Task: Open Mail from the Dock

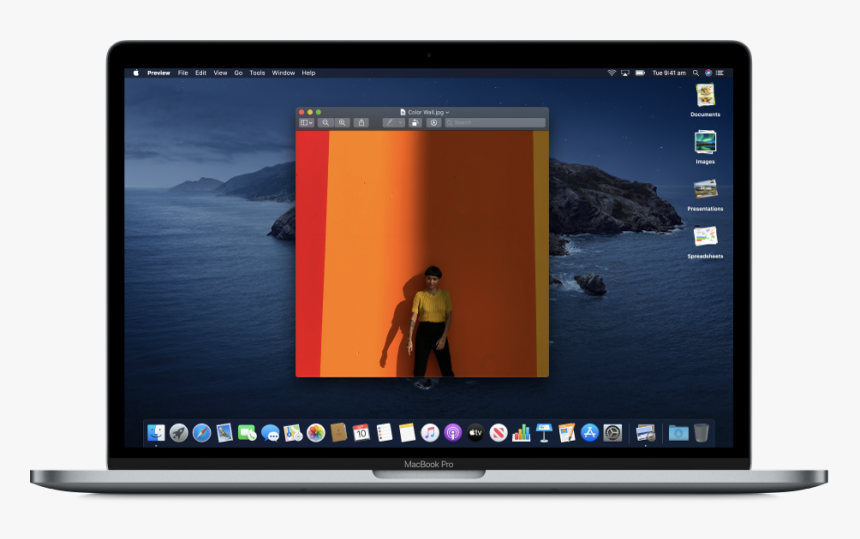Action: [x=224, y=433]
